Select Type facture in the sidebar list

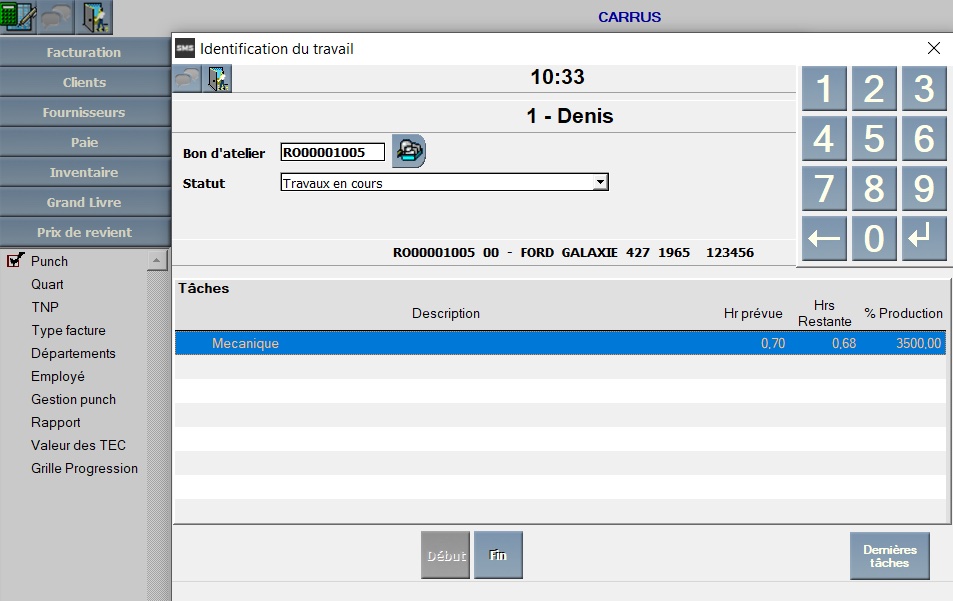tap(69, 331)
